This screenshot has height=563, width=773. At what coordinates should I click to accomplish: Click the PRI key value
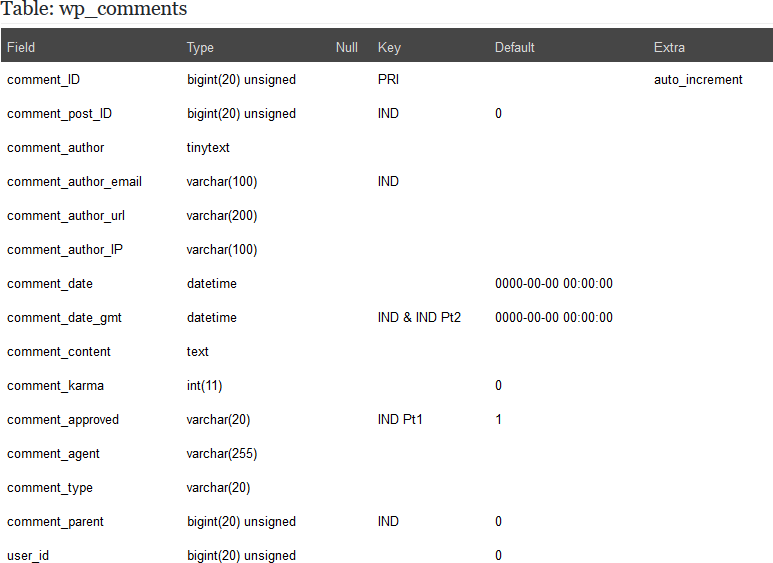pos(388,80)
